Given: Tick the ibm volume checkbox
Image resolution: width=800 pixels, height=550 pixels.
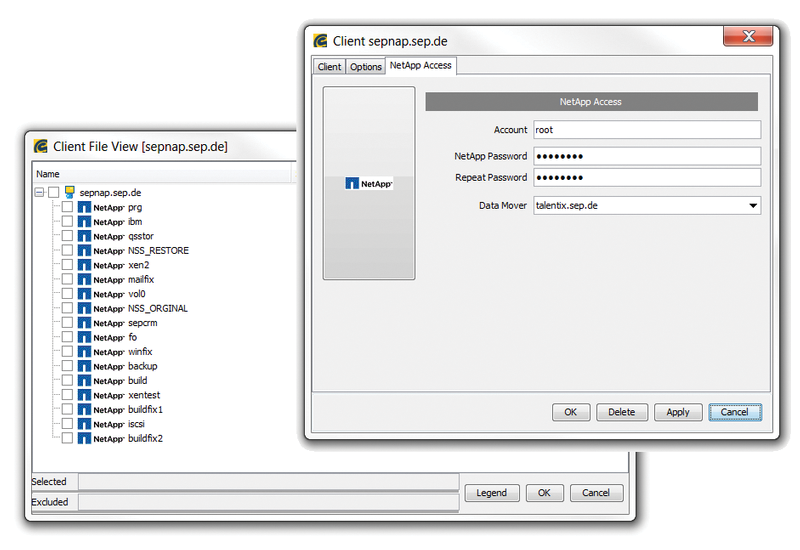Looking at the screenshot, I should pos(67,221).
